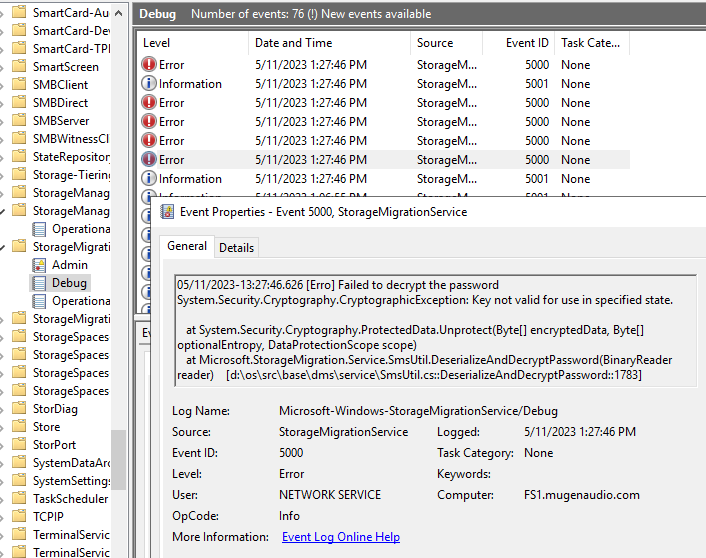Click the TCPIP folder icon
This screenshot has width=706, height=558.
[x=19, y=517]
